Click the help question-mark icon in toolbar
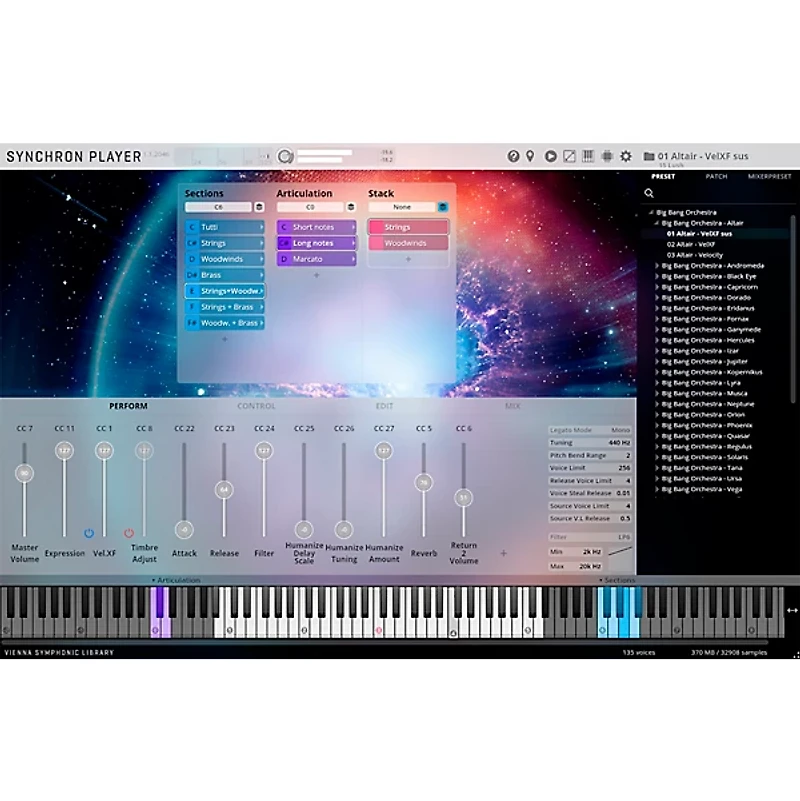This screenshot has width=800, height=801. tap(514, 157)
